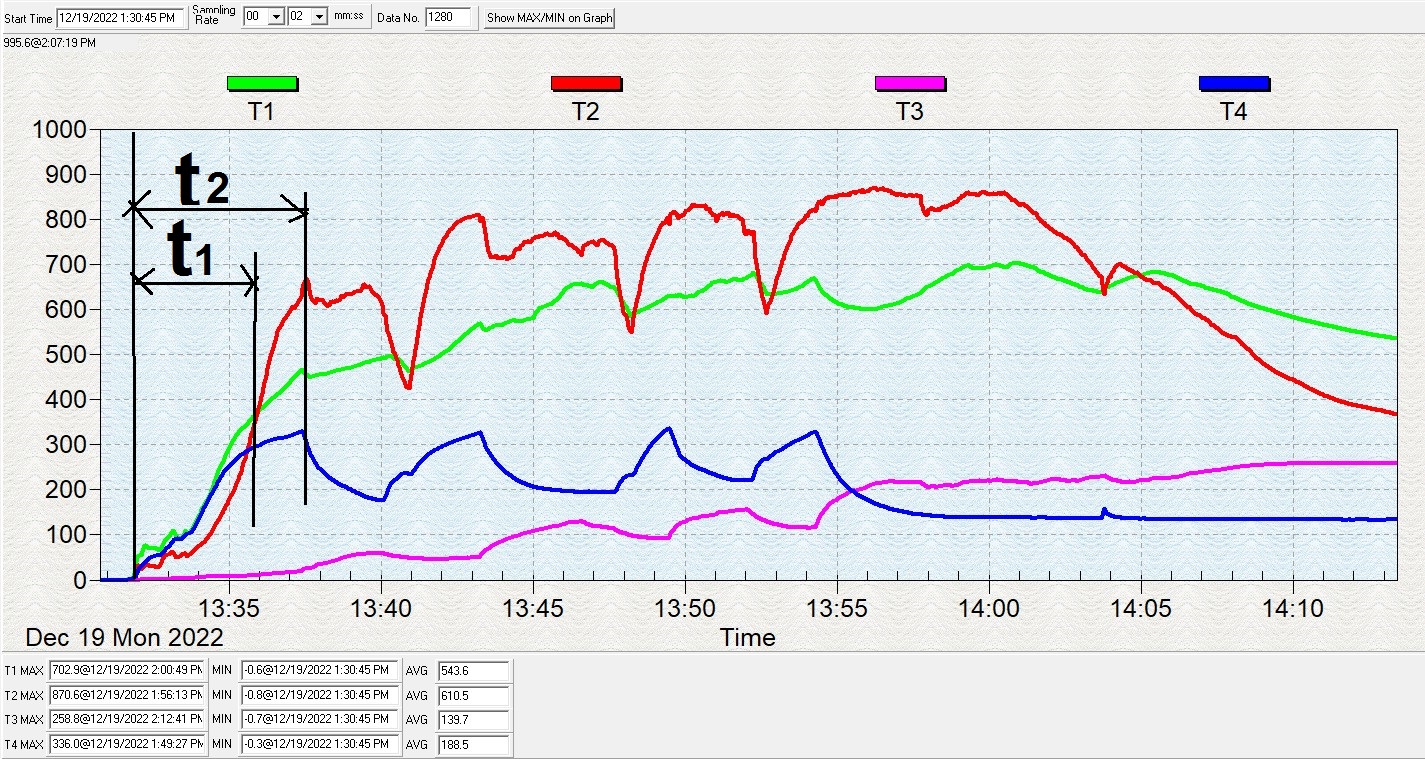Select the T3 AVG field showing 139.7
The width and height of the screenshot is (1425, 759).
click(473, 719)
